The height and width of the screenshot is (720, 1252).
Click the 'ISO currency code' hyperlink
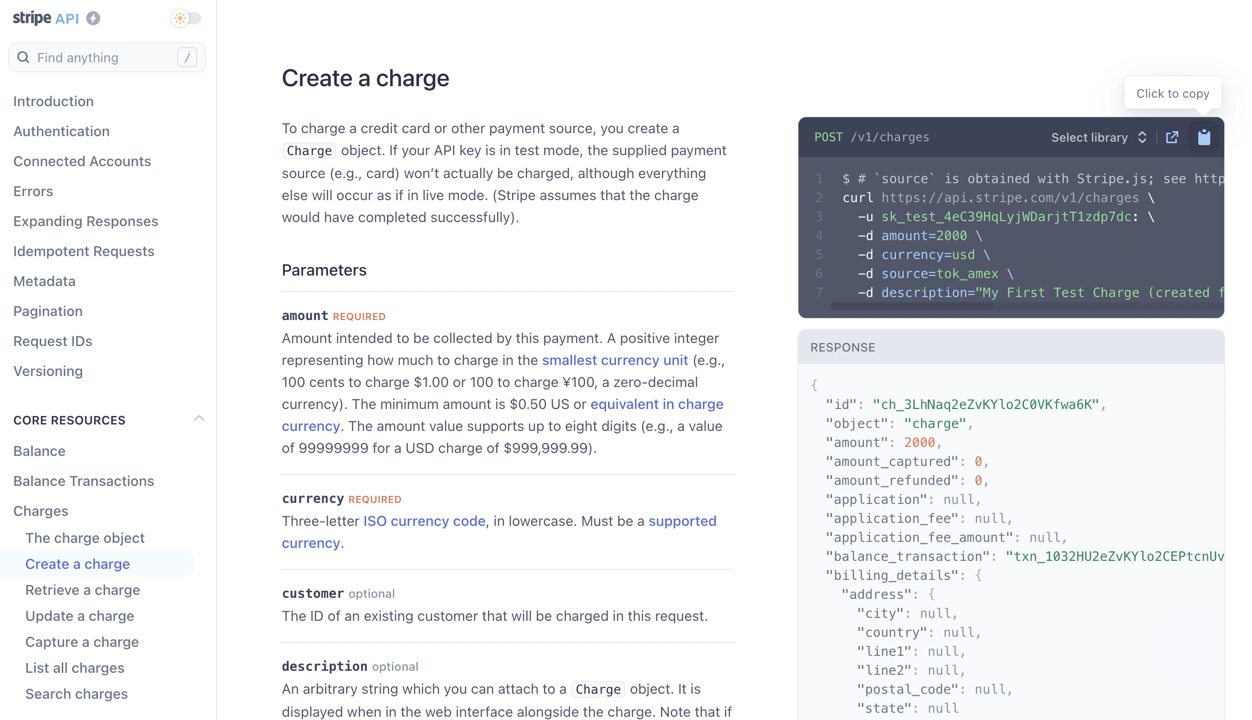(x=424, y=520)
